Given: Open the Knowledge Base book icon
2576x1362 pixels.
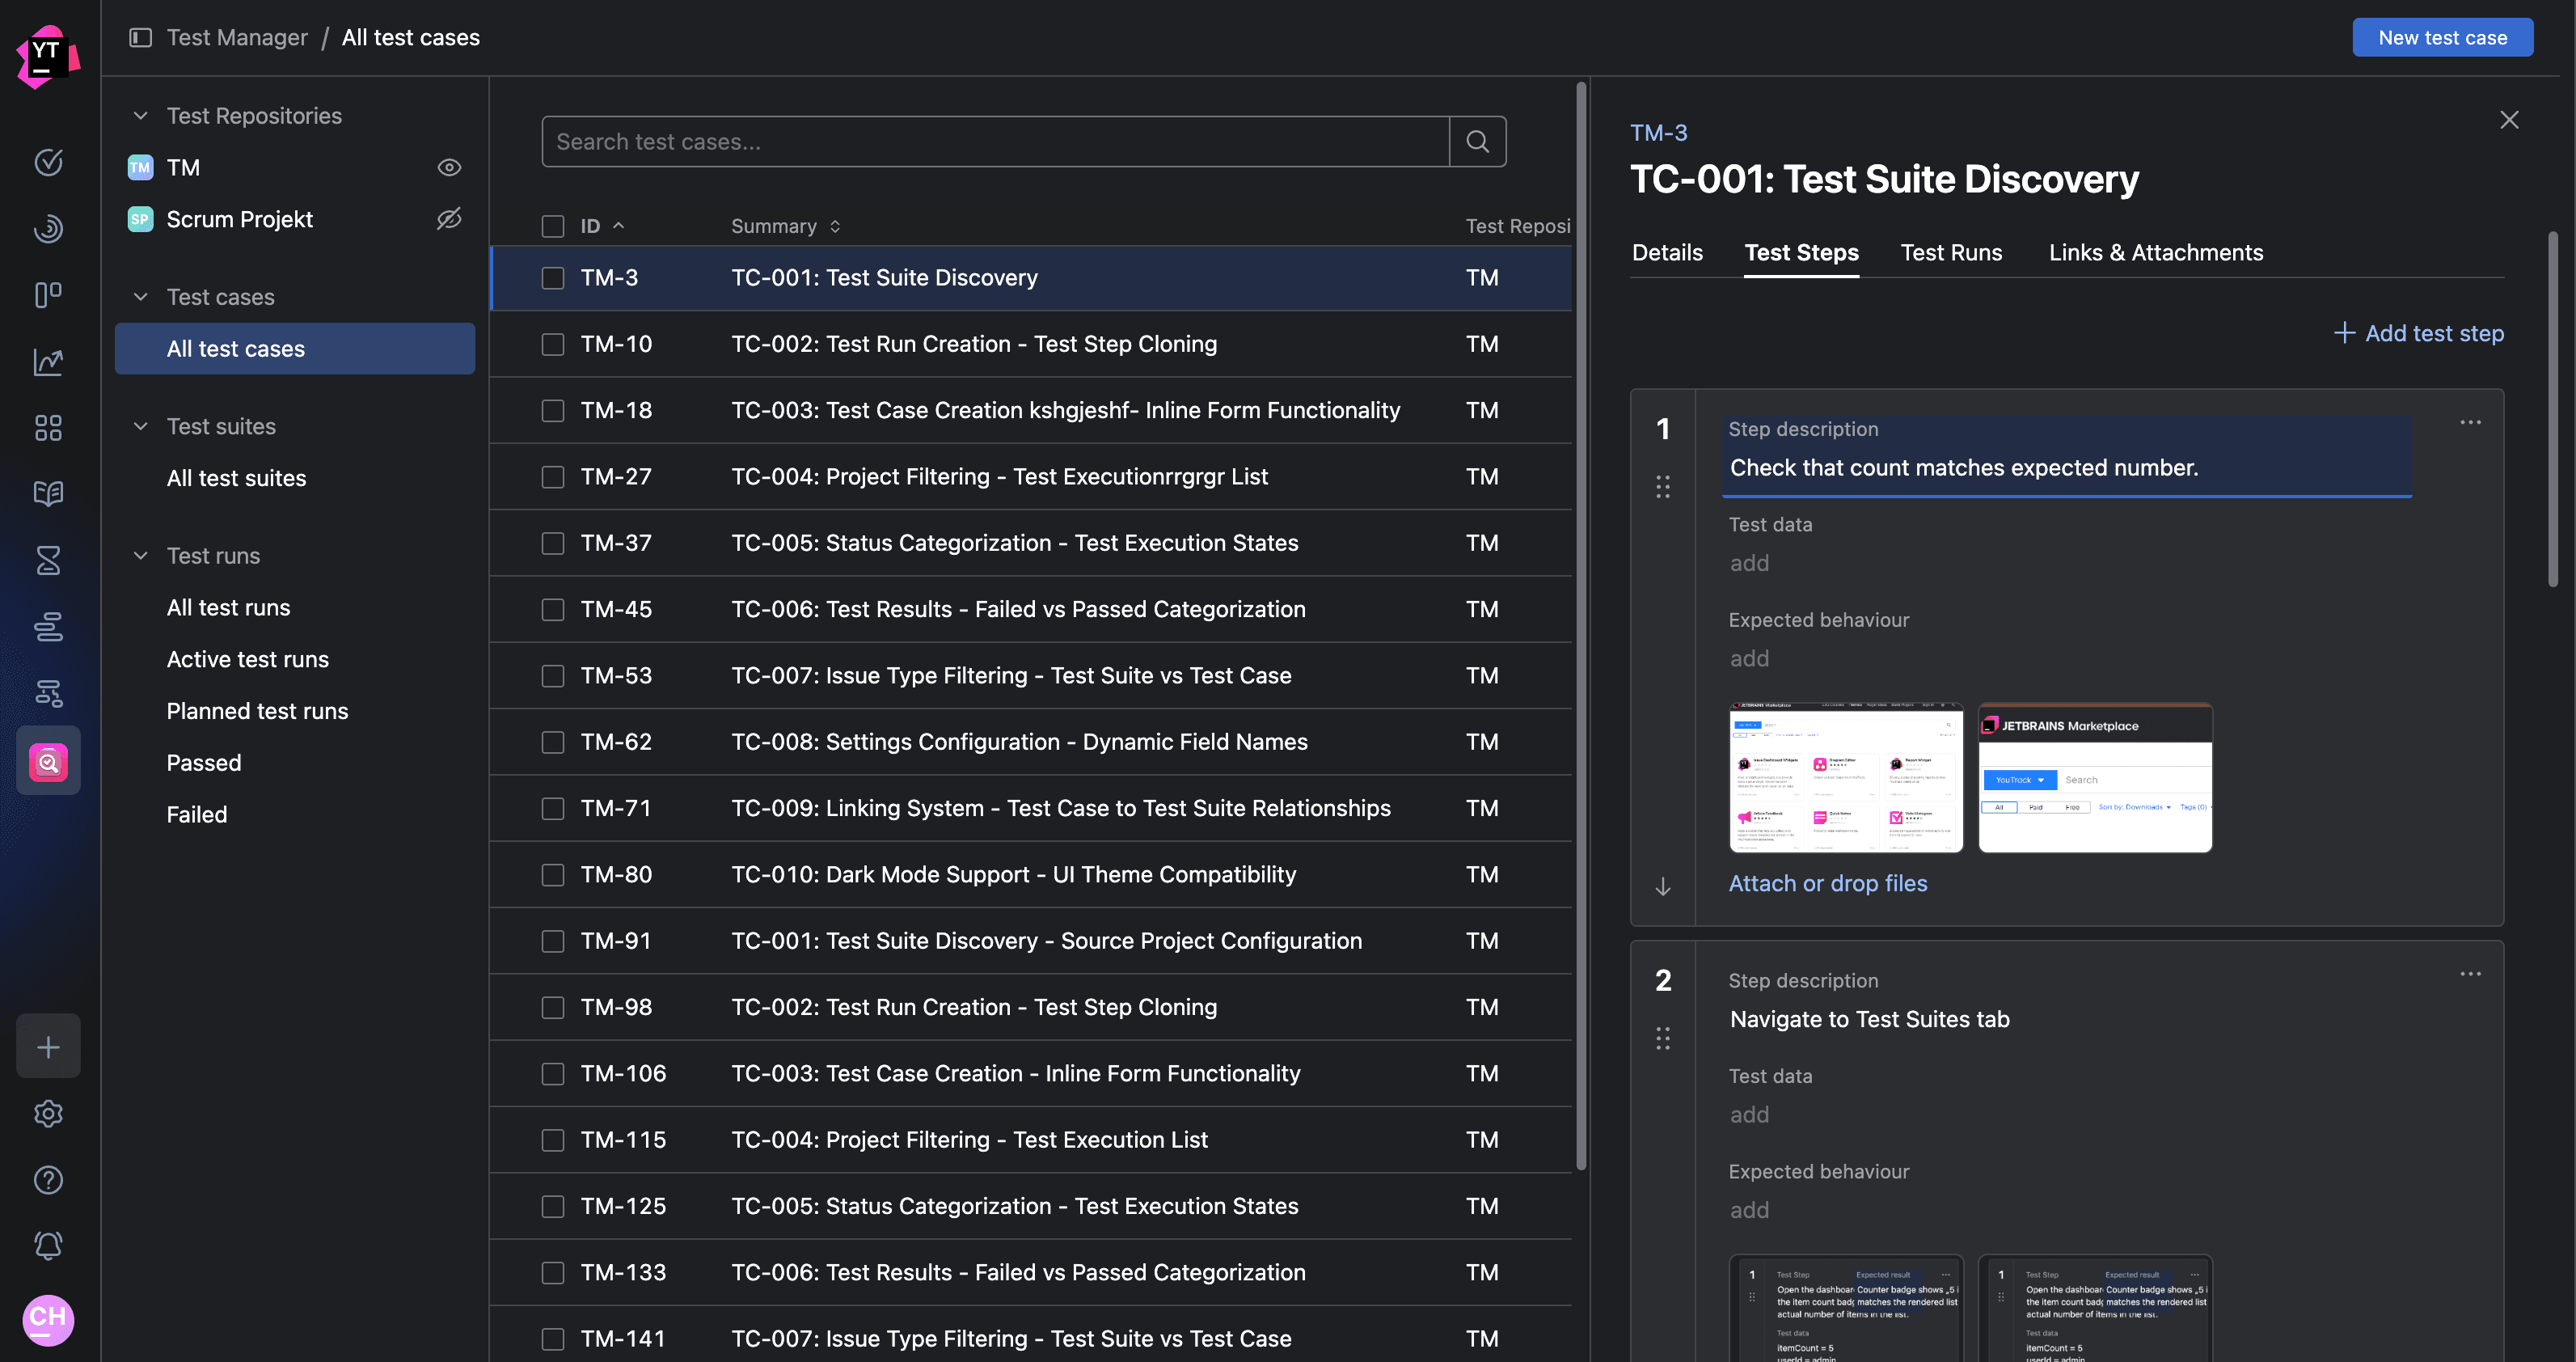Looking at the screenshot, I should pos(48,494).
